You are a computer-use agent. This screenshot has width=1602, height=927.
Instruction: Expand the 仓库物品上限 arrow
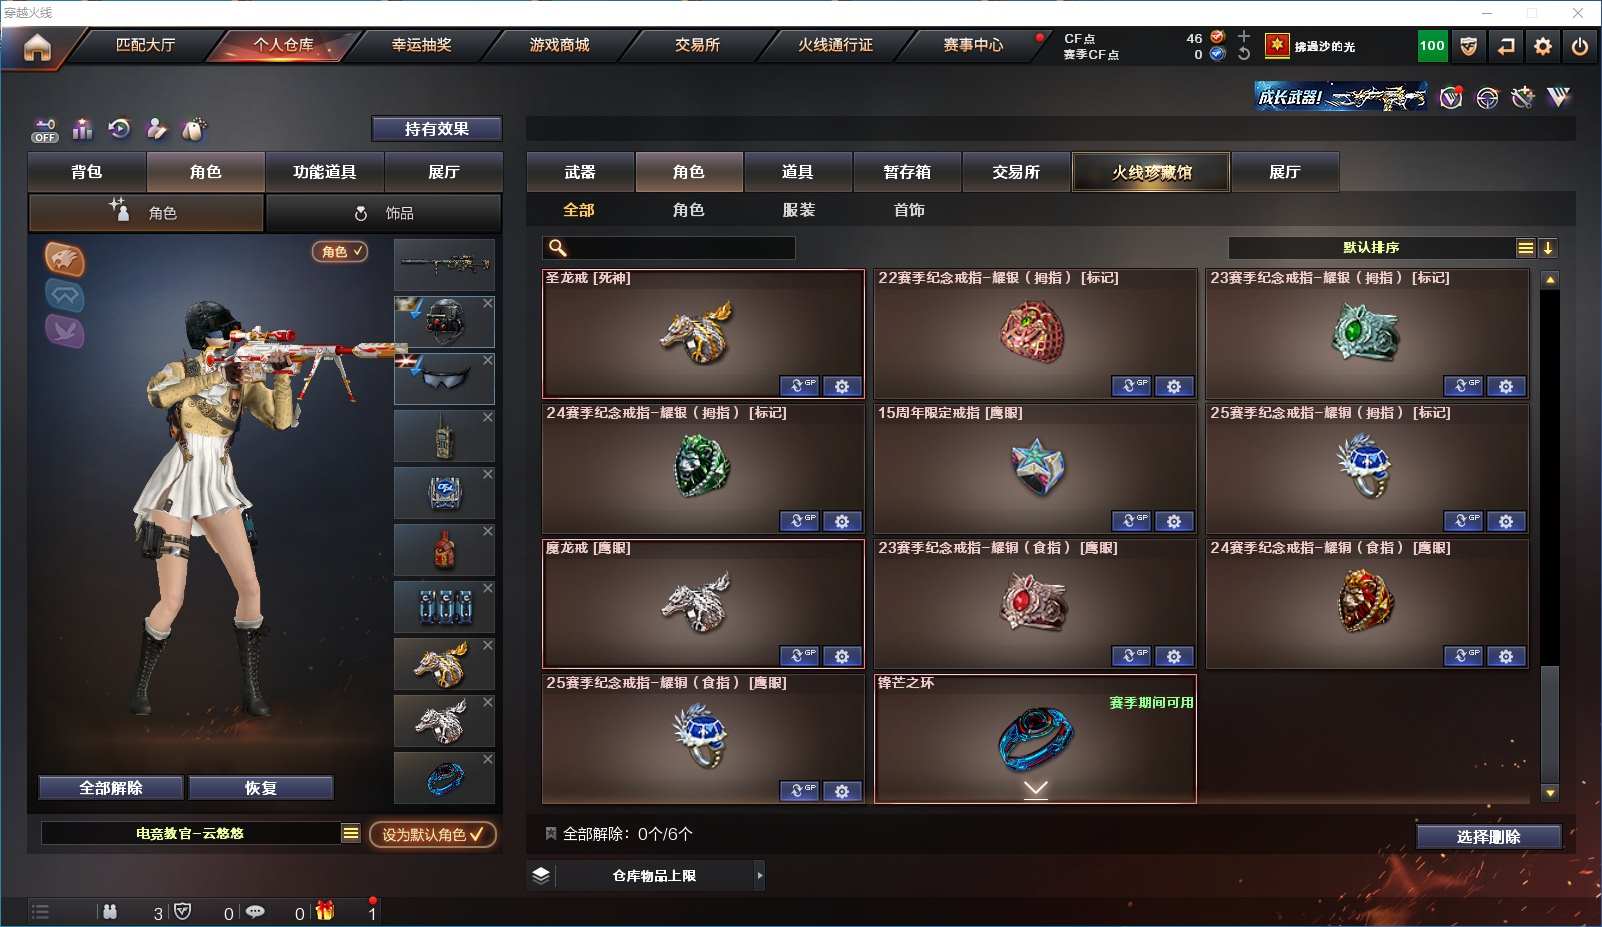(x=760, y=876)
